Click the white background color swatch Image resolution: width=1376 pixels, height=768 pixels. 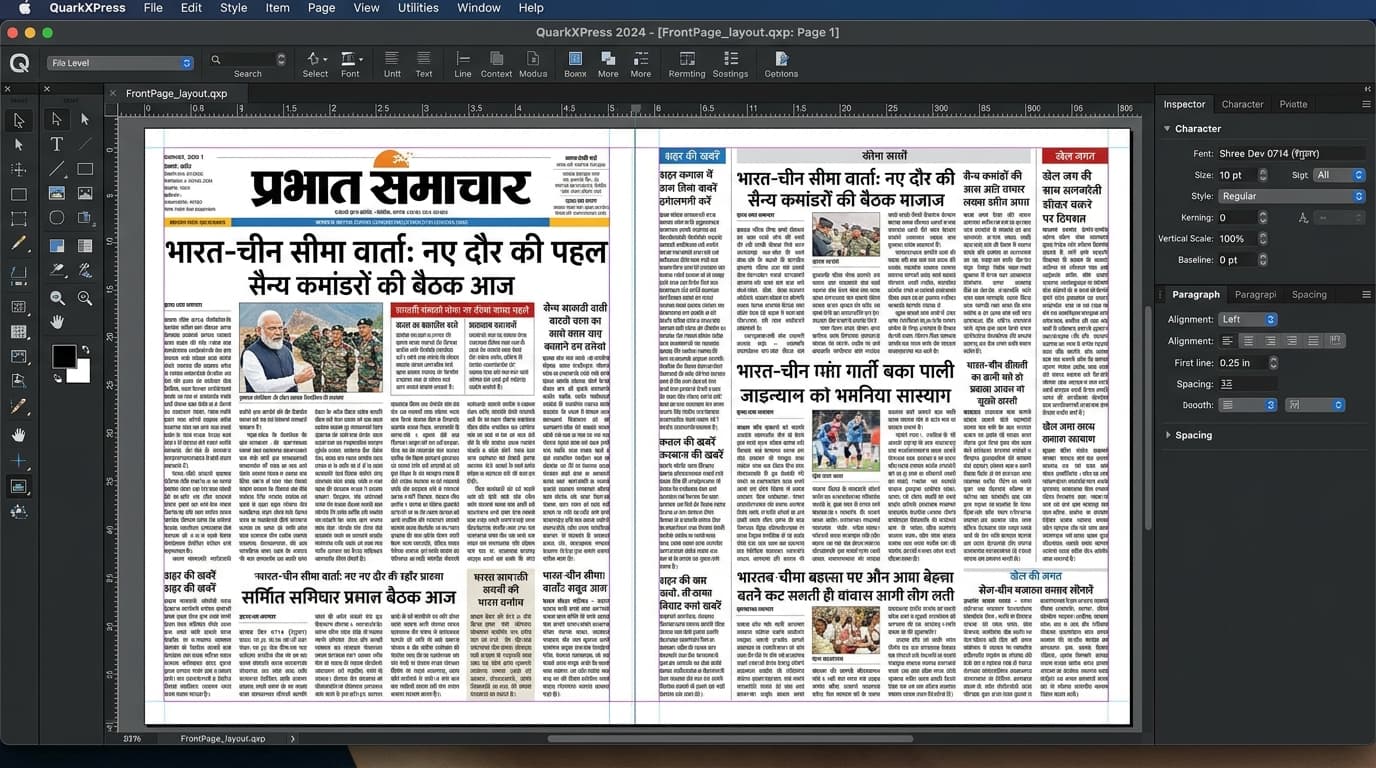click(79, 372)
